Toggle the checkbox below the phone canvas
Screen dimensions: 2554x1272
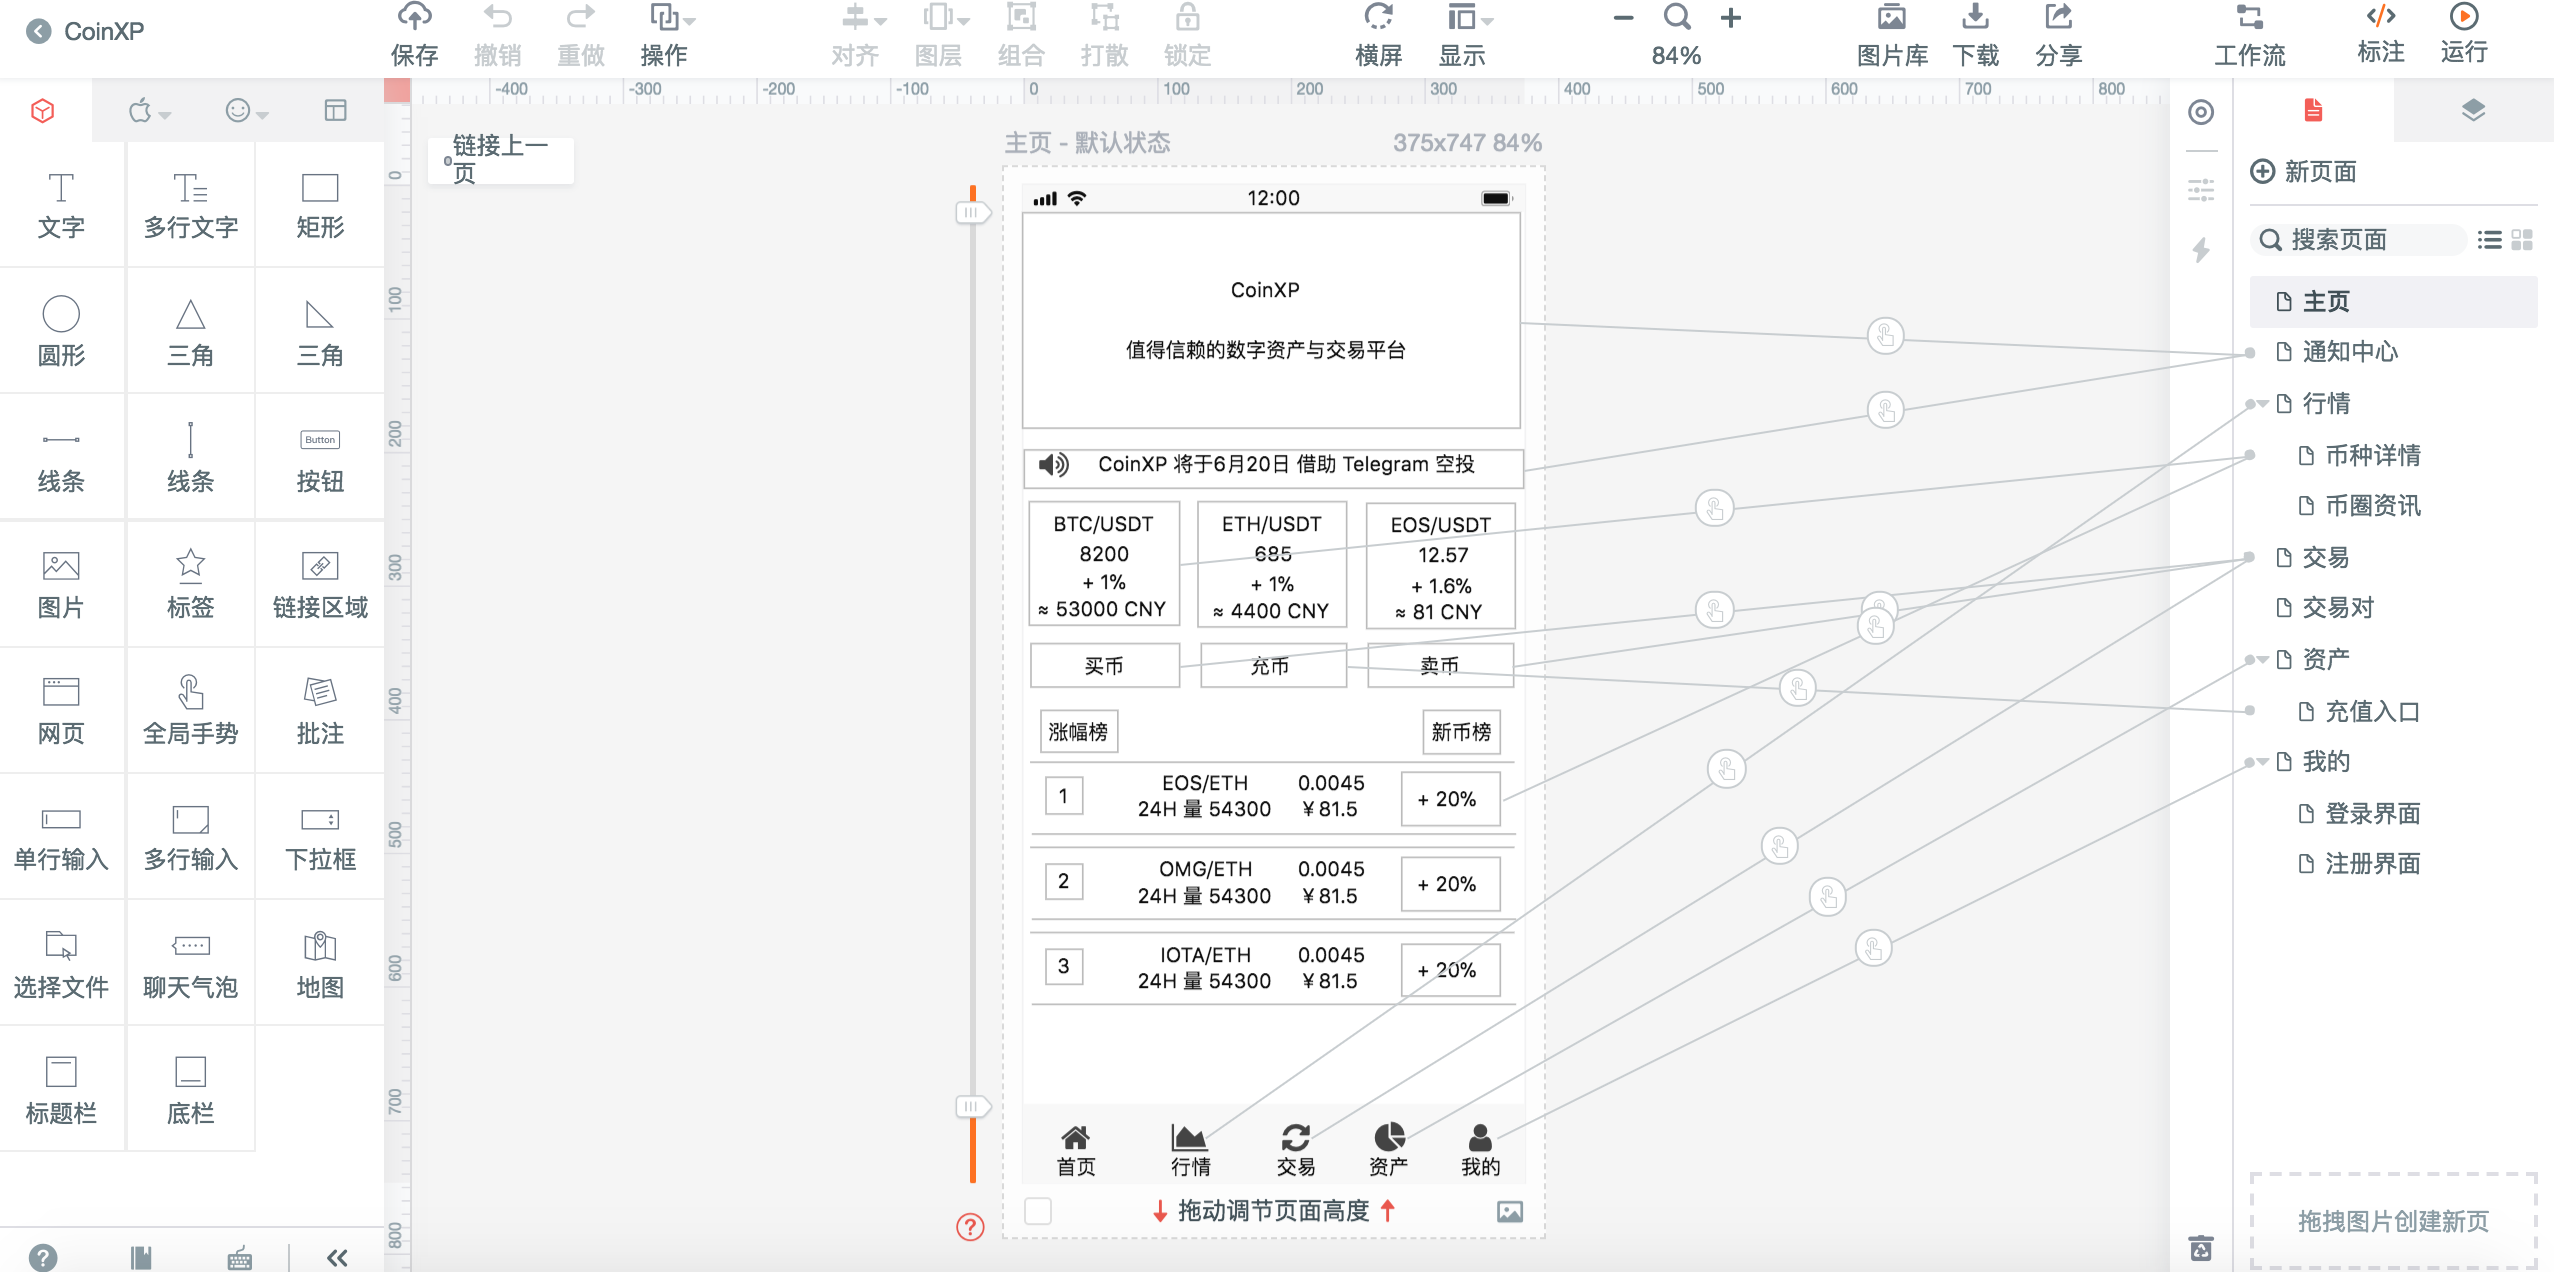coord(1038,1211)
